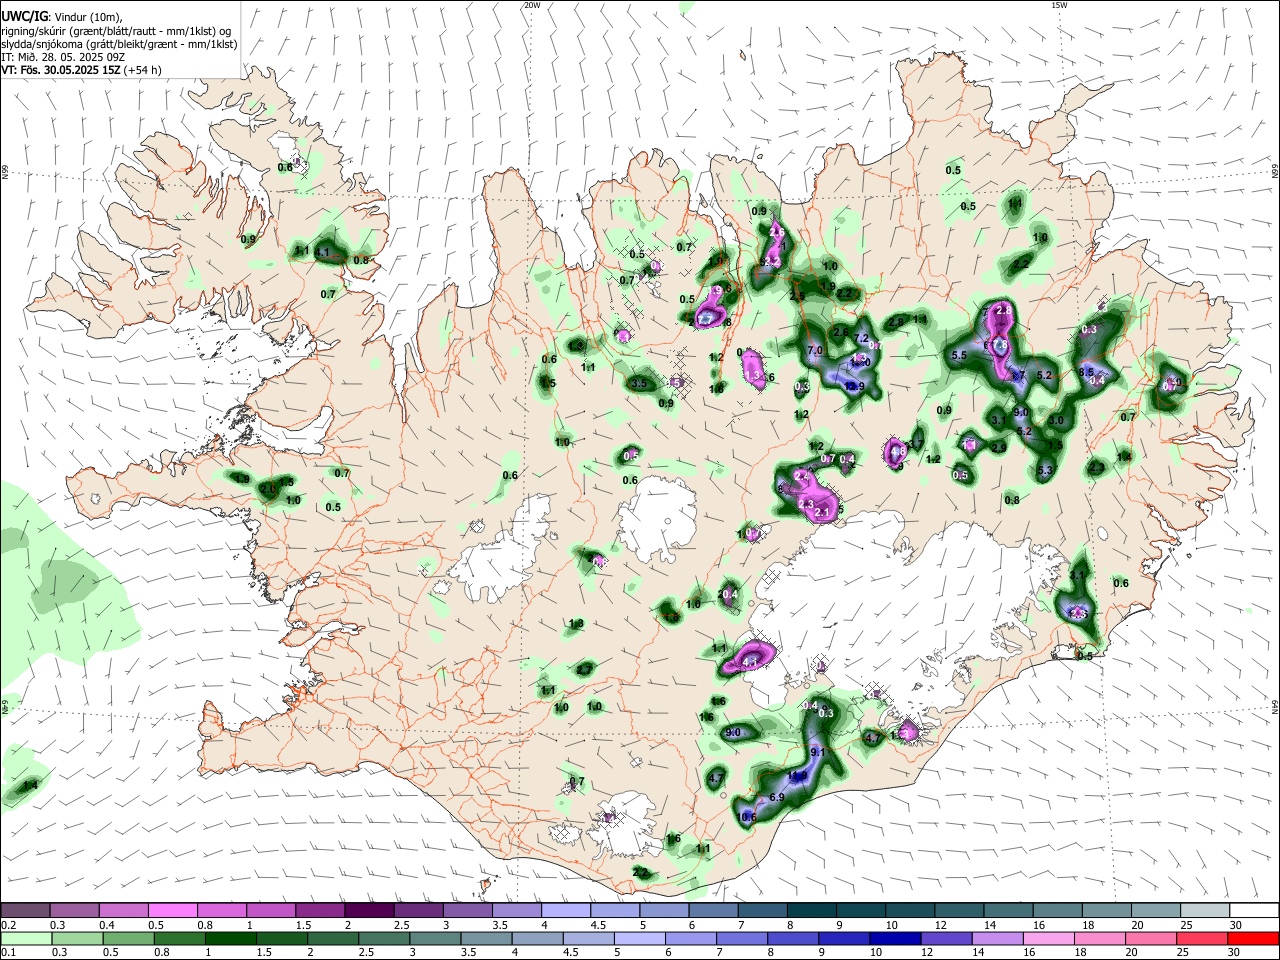This screenshot has width=1280, height=960.
Task: Click the 'rigning/skúrir' legend description line
Action: point(116,31)
